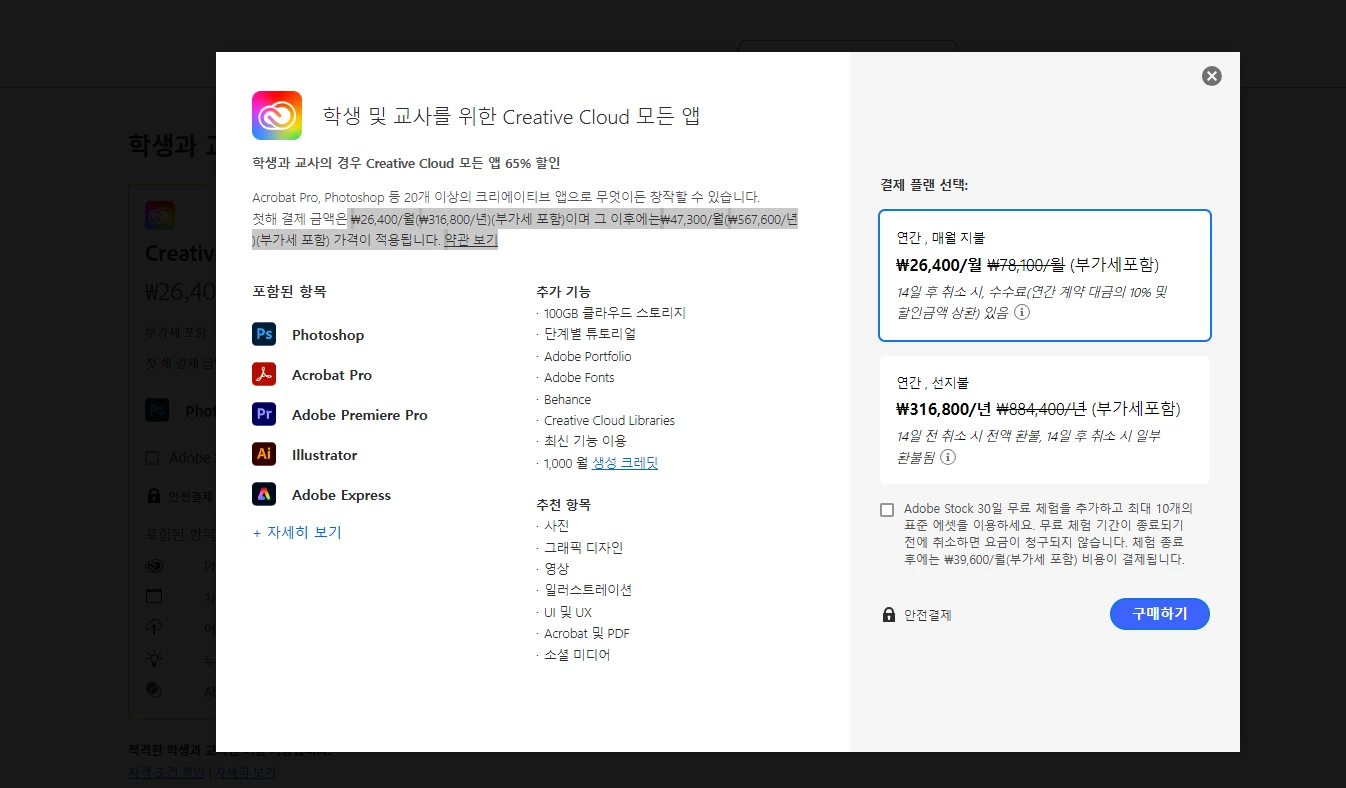
Task: Click the Creative Cloud rainbow logo icon
Action: coord(277,115)
